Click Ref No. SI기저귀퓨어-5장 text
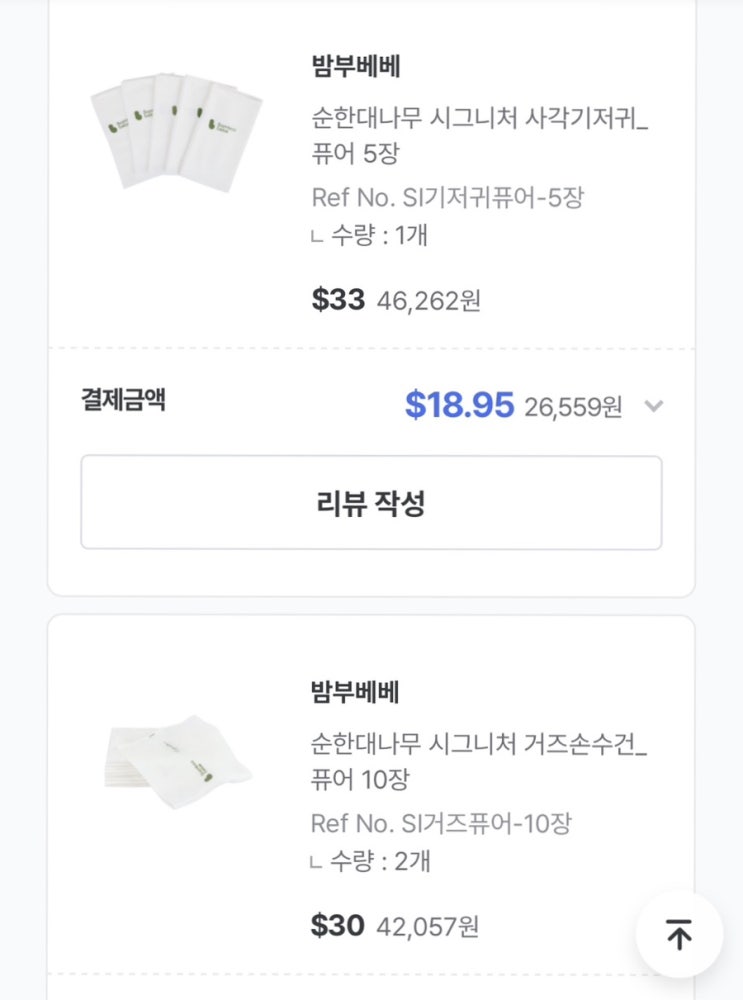This screenshot has height=1000, width=743. pos(447,198)
